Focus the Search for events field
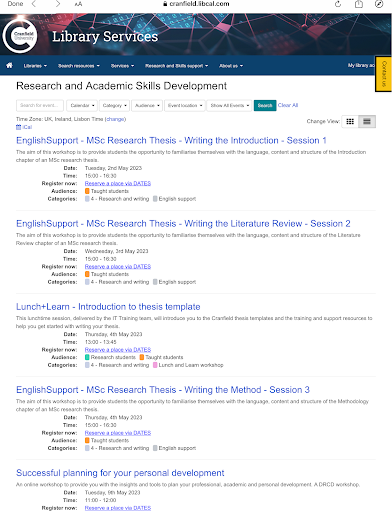This screenshot has width=392, height=512. pyautogui.click(x=40, y=105)
